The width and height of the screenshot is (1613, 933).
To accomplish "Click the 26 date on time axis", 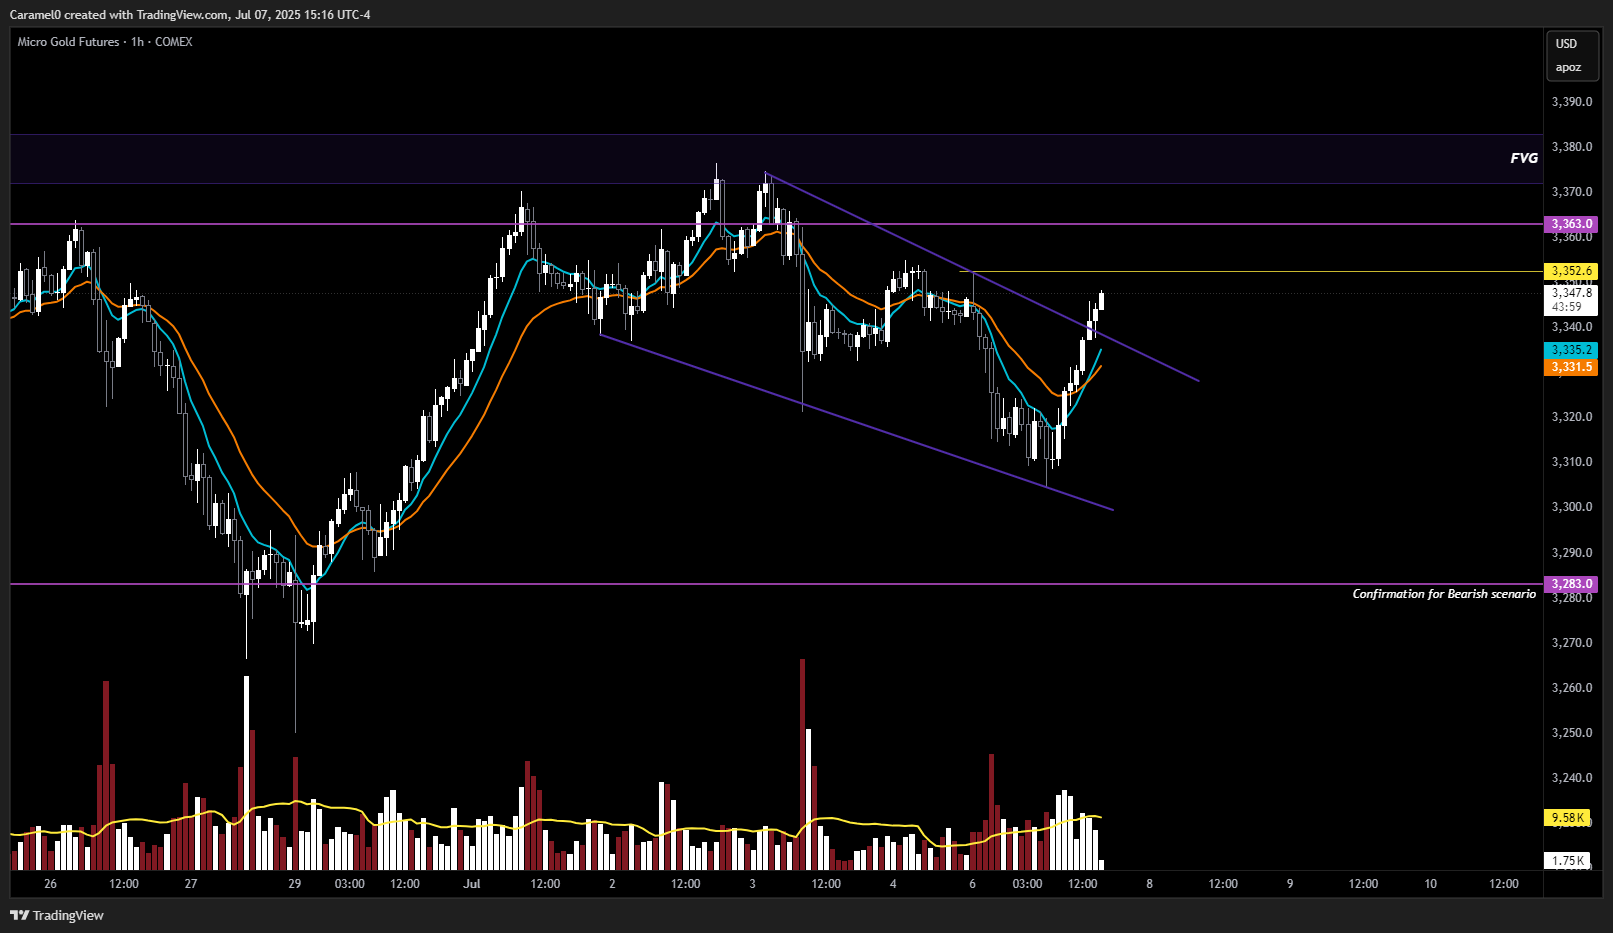I will (51, 884).
